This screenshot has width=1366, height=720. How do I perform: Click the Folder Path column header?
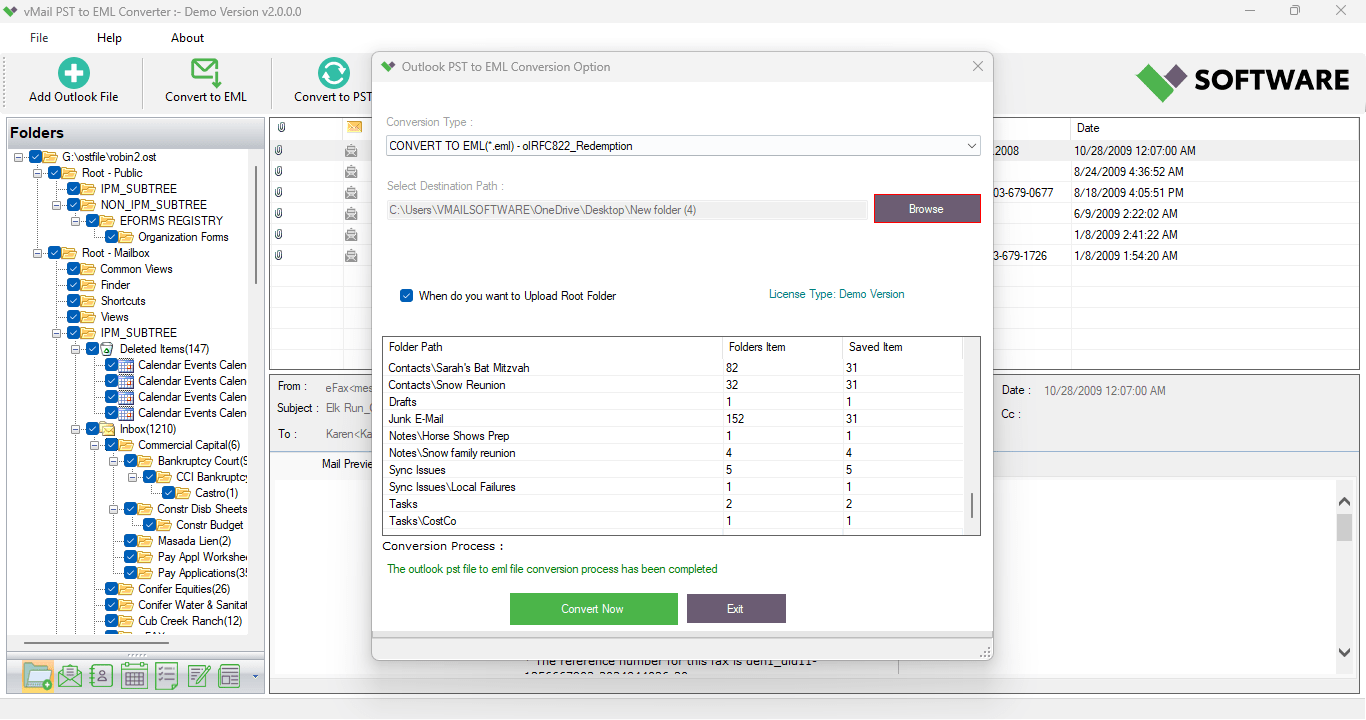[x=552, y=347]
